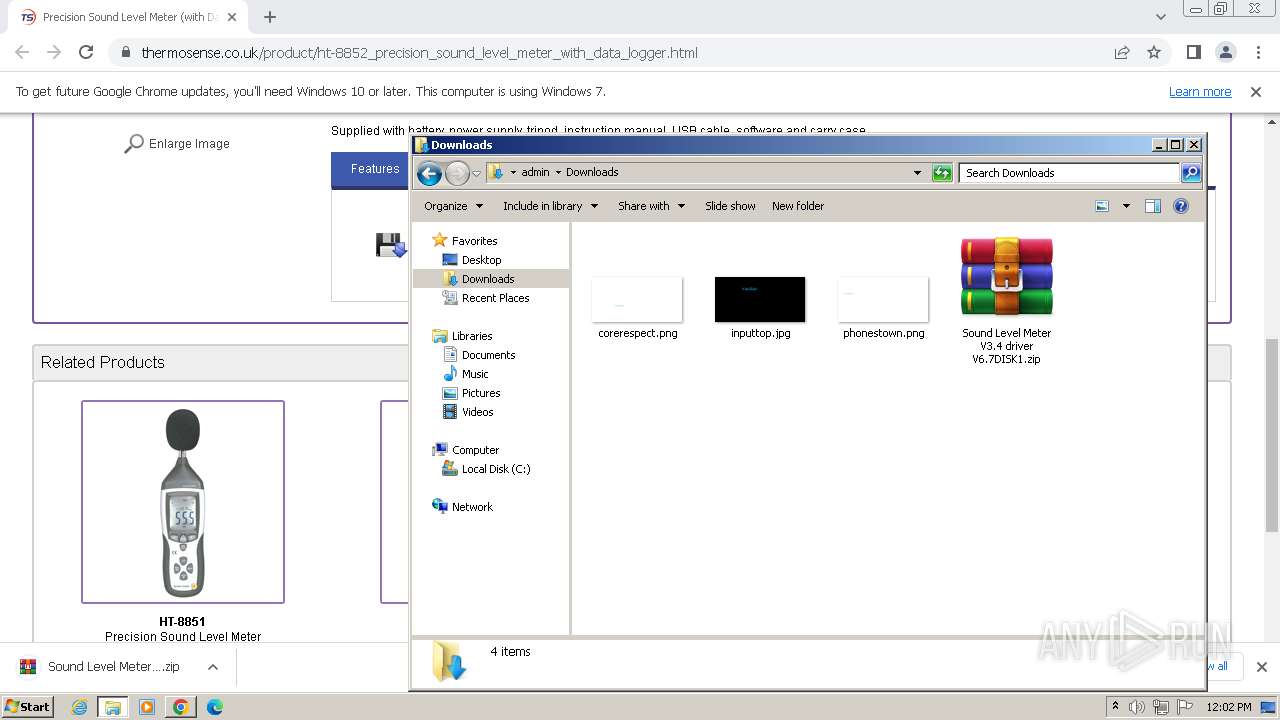This screenshot has height=720, width=1280.
Task: Click the Search Downloads field
Action: coord(1068,173)
